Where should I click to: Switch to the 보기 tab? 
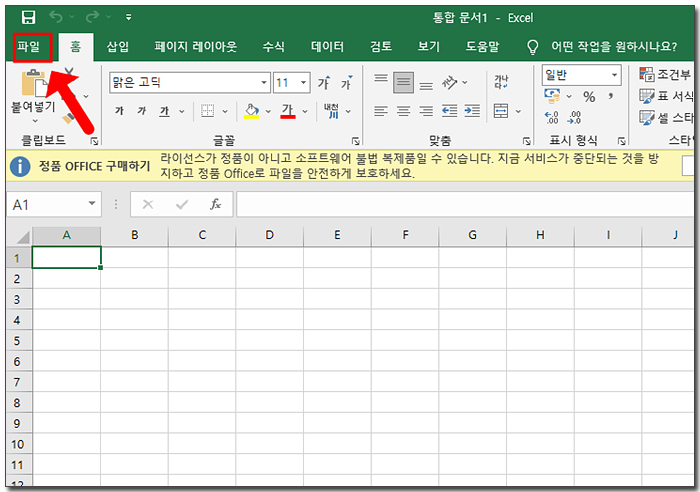[x=429, y=47]
